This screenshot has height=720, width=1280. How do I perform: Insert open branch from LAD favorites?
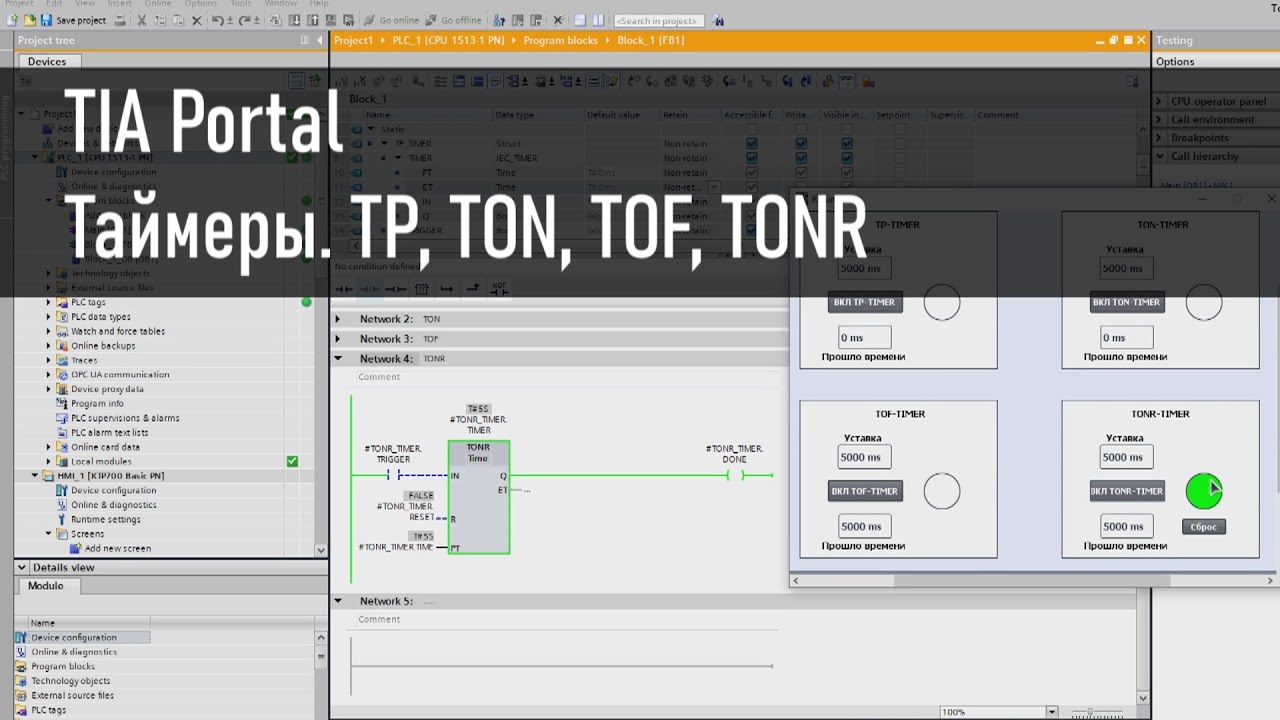click(447, 289)
